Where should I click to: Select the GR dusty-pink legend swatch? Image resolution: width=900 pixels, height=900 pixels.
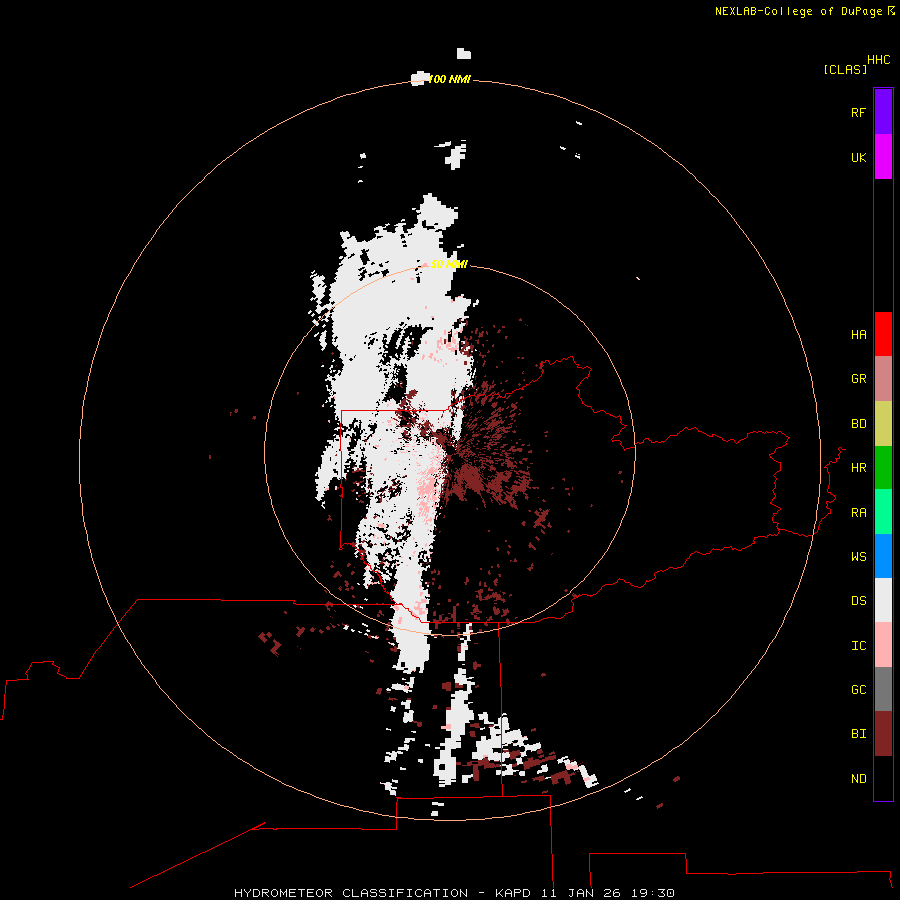coord(883,379)
